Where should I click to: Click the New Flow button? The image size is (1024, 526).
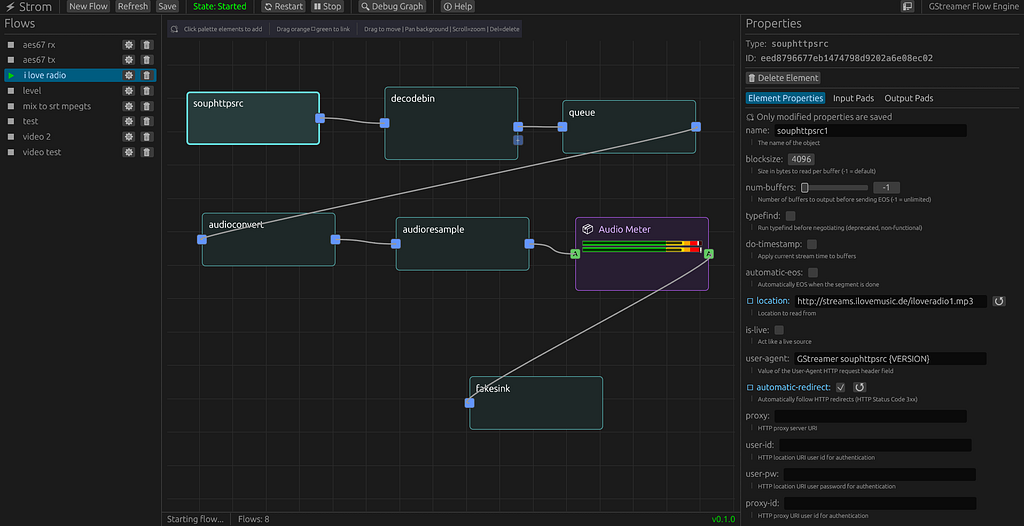pyautogui.click(x=88, y=7)
